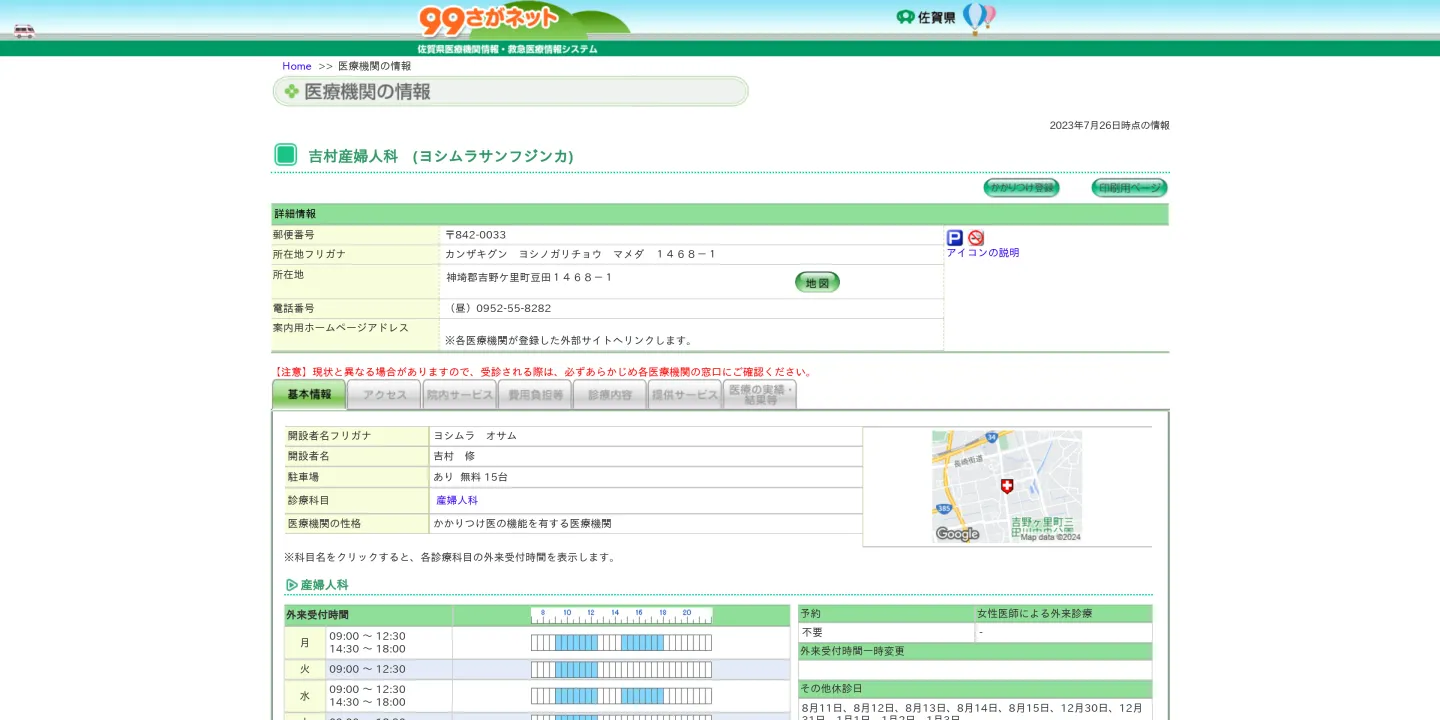
Task: Click the Google logo on the map
Action: tap(957, 534)
